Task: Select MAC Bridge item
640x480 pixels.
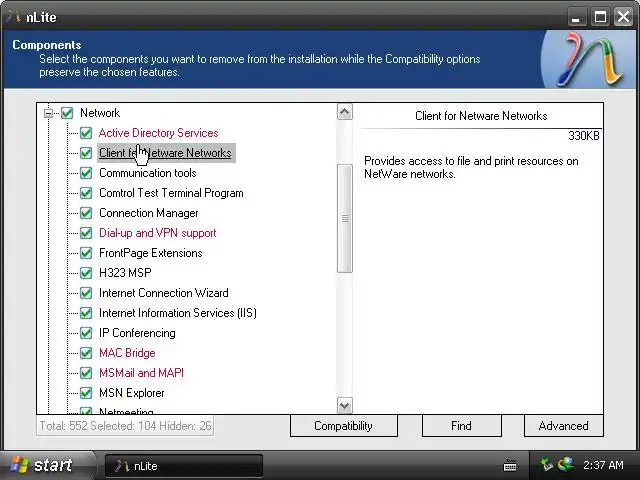Action: pyautogui.click(x=127, y=353)
